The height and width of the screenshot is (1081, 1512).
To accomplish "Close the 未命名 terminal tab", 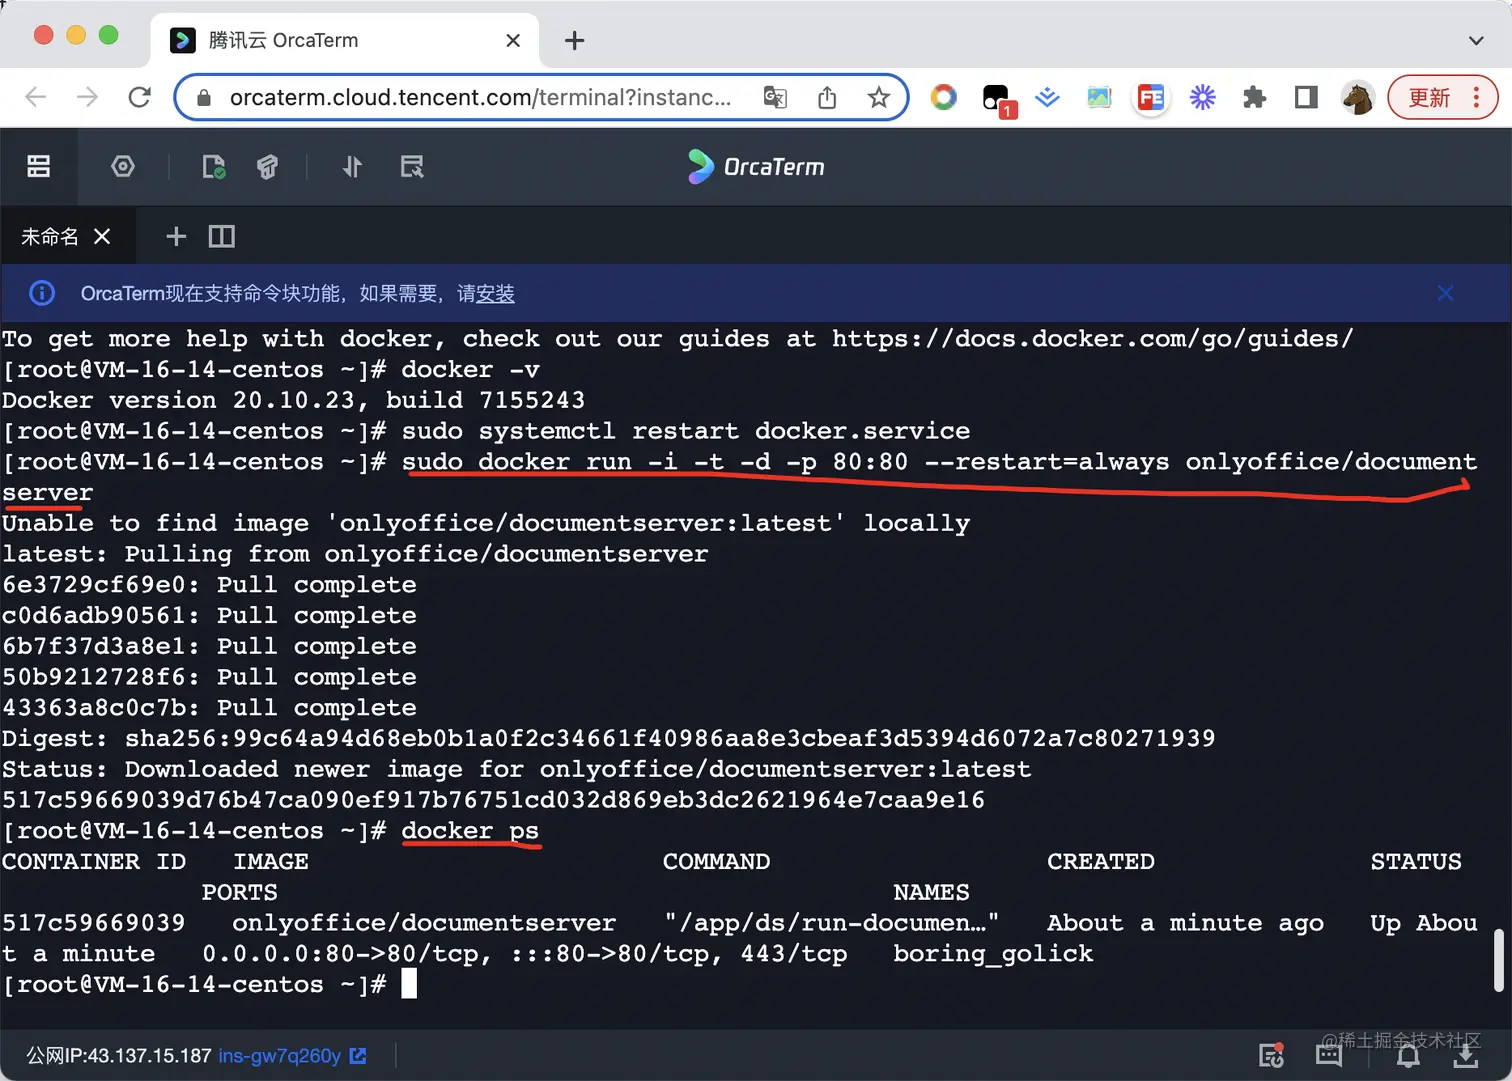I will [102, 236].
